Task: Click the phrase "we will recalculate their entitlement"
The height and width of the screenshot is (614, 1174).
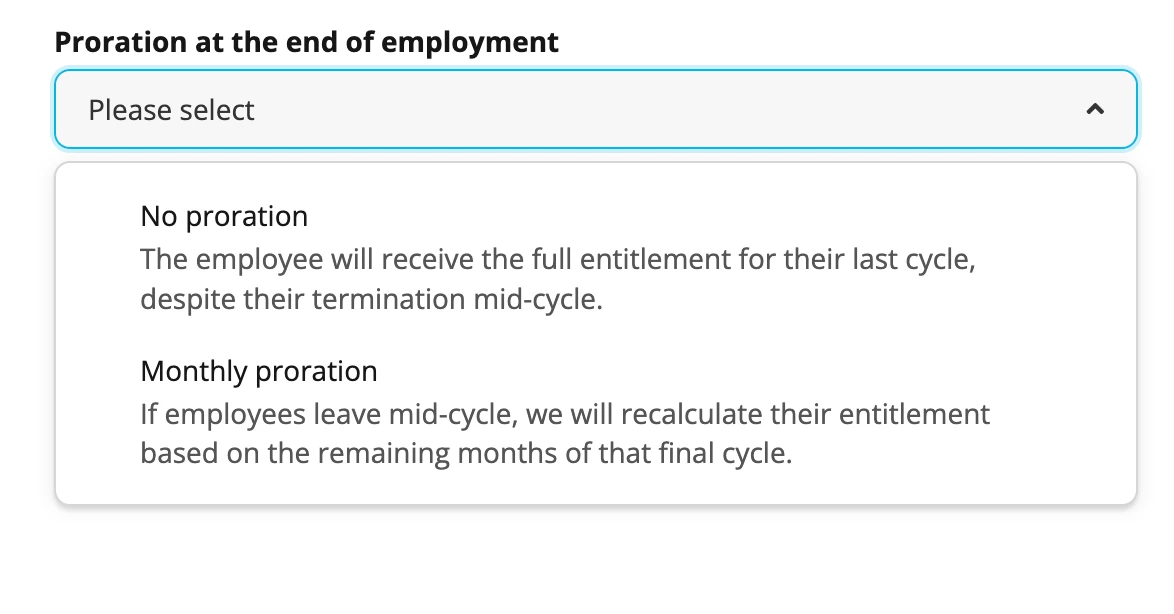Action: point(758,414)
